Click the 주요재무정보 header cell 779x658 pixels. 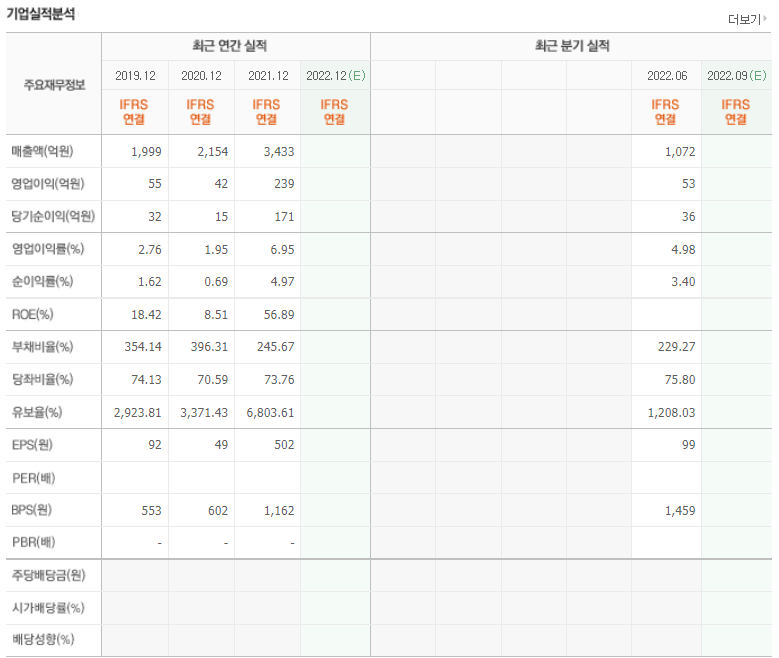click(x=54, y=85)
